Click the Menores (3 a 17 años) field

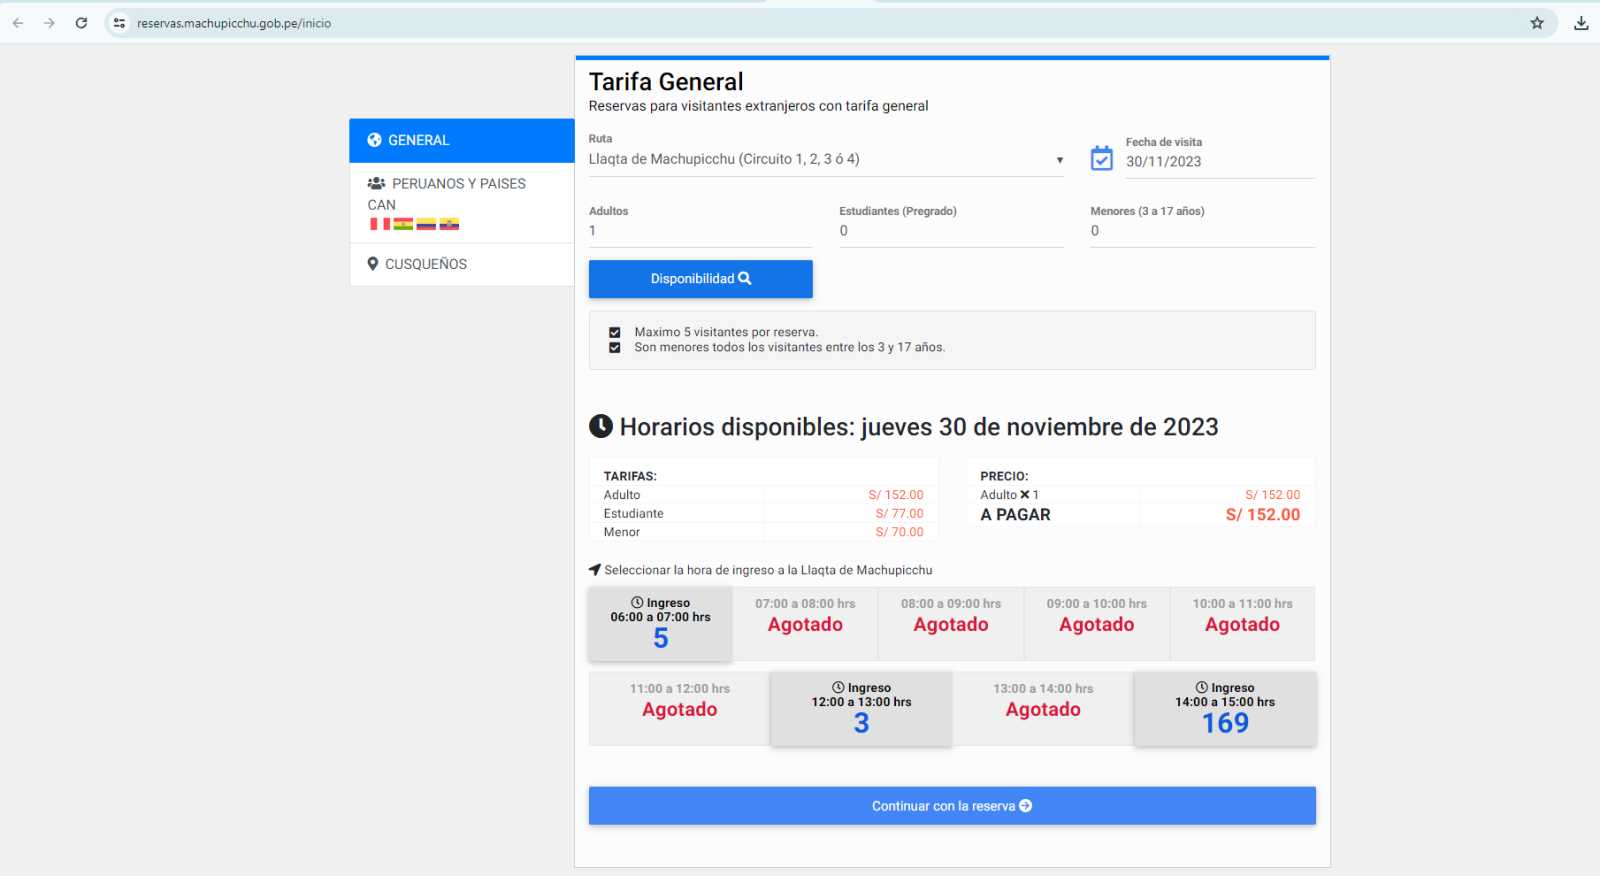[1202, 231]
